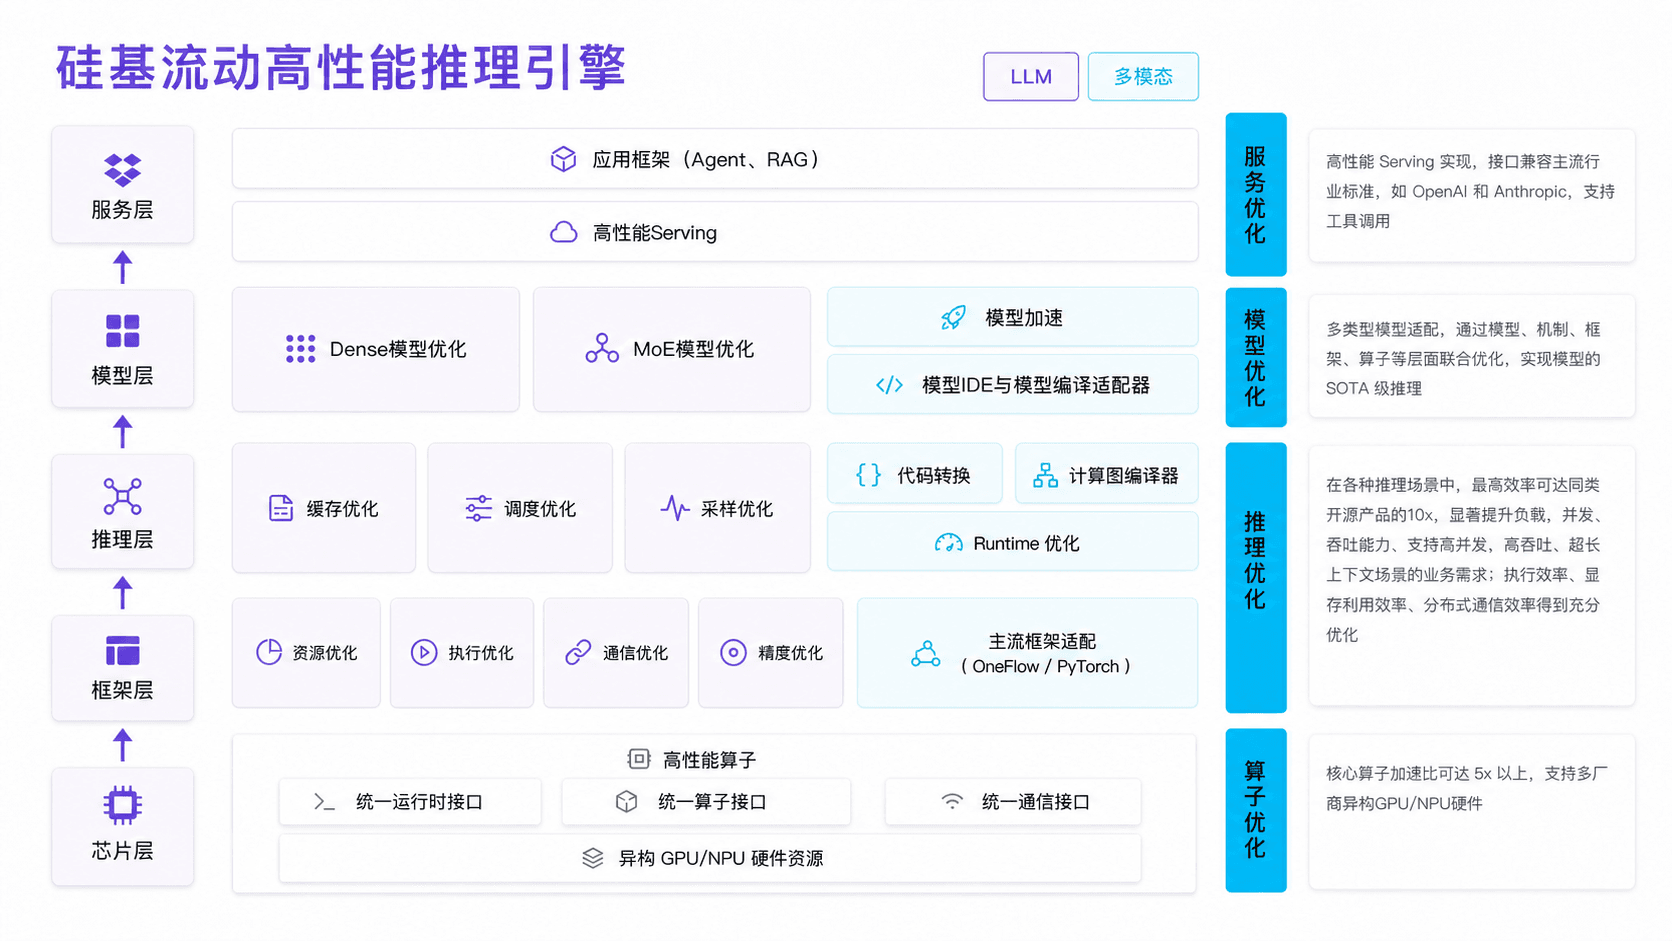Click the 采样优化 label
Viewport: 1672px width, 941px height.
click(x=737, y=509)
